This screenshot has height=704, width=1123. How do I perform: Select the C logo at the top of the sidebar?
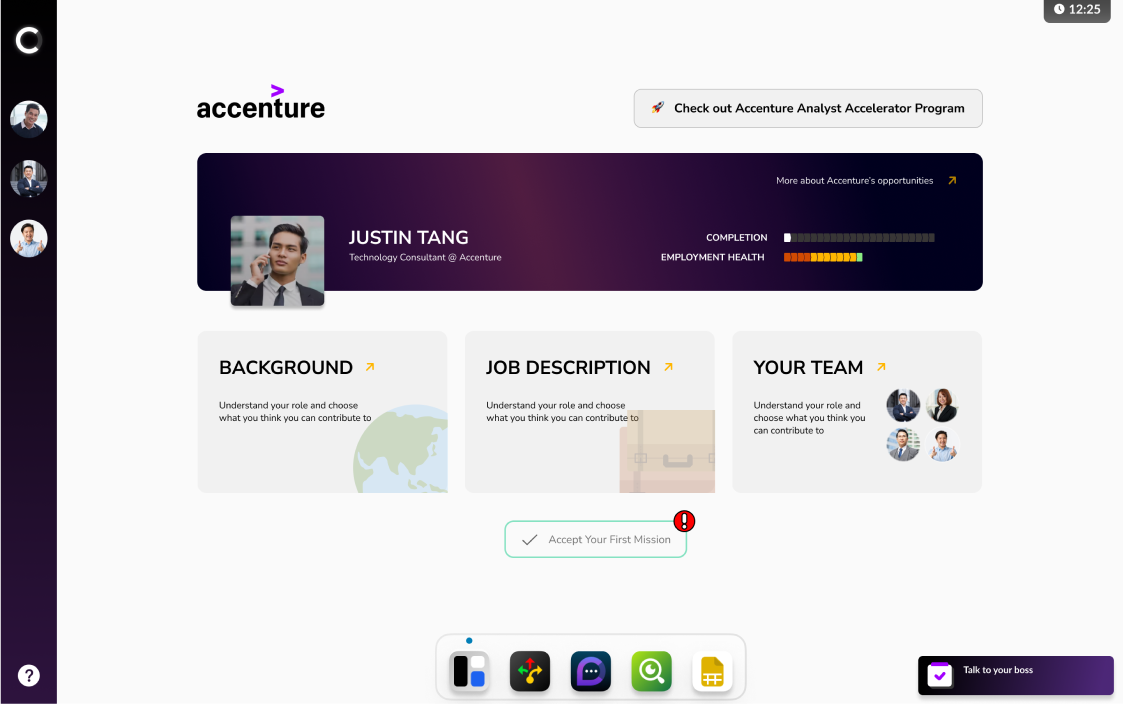click(x=28, y=40)
